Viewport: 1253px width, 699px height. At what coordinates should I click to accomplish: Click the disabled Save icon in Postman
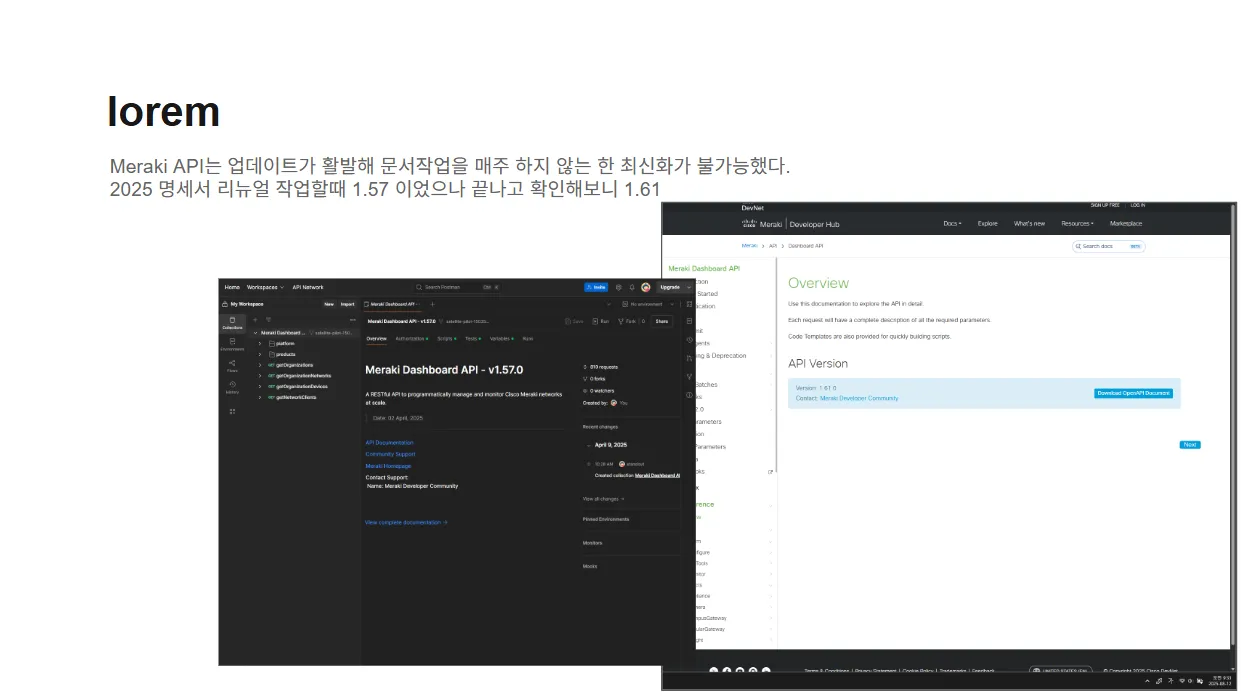click(x=574, y=321)
